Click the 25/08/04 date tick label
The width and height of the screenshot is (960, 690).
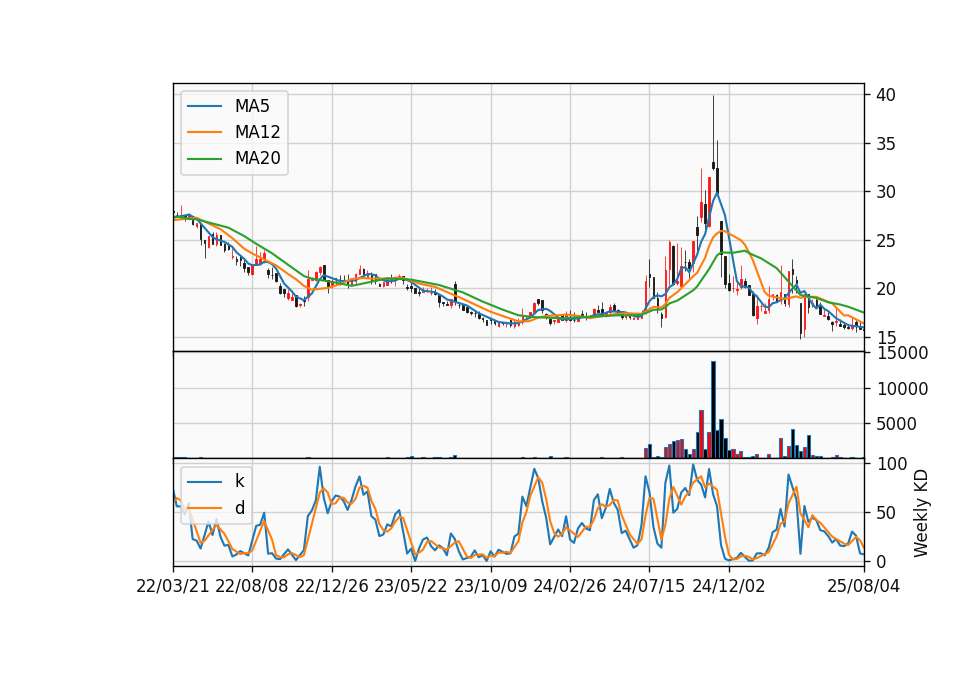864,586
